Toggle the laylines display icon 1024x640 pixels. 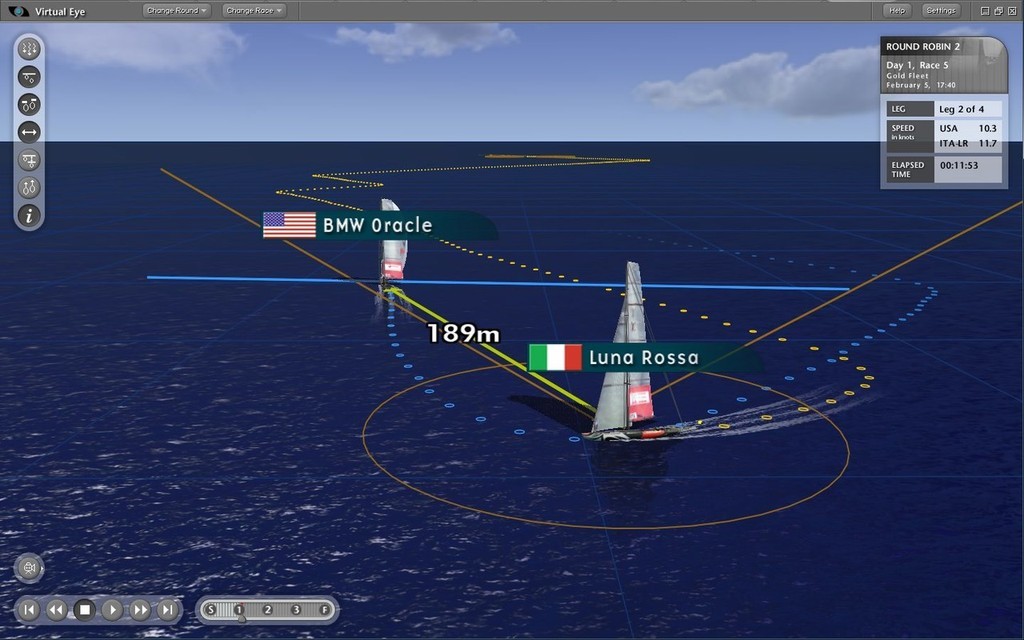28,159
